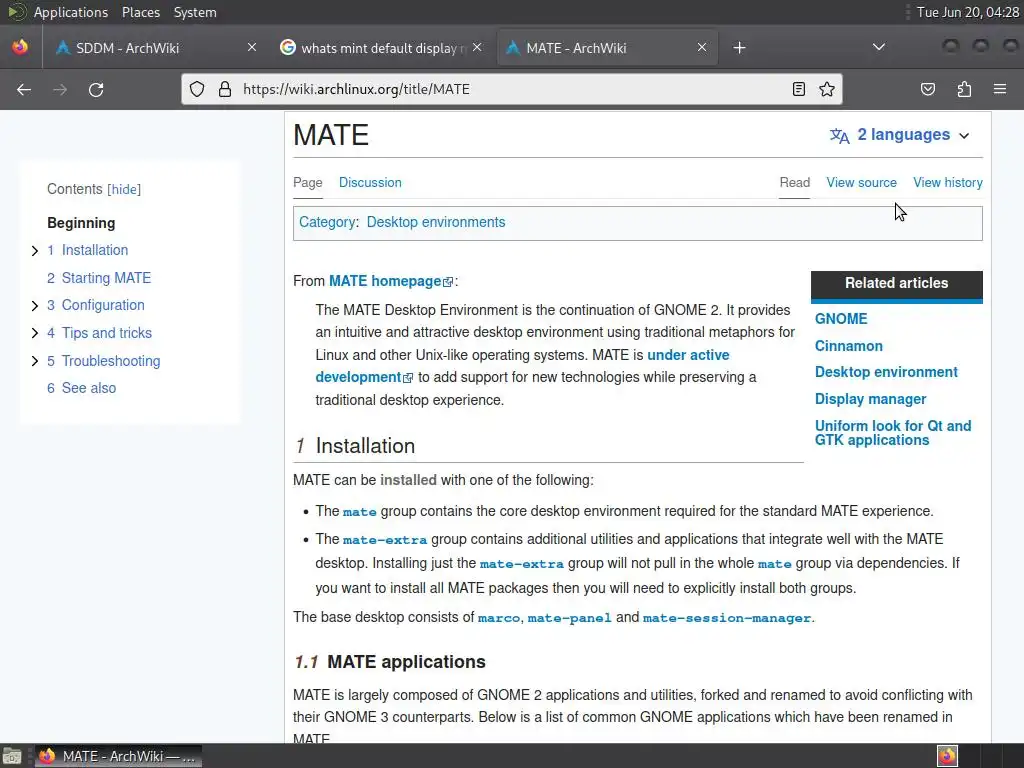Hide the Contents sidebar
The height and width of the screenshot is (768, 1024).
[x=124, y=189]
